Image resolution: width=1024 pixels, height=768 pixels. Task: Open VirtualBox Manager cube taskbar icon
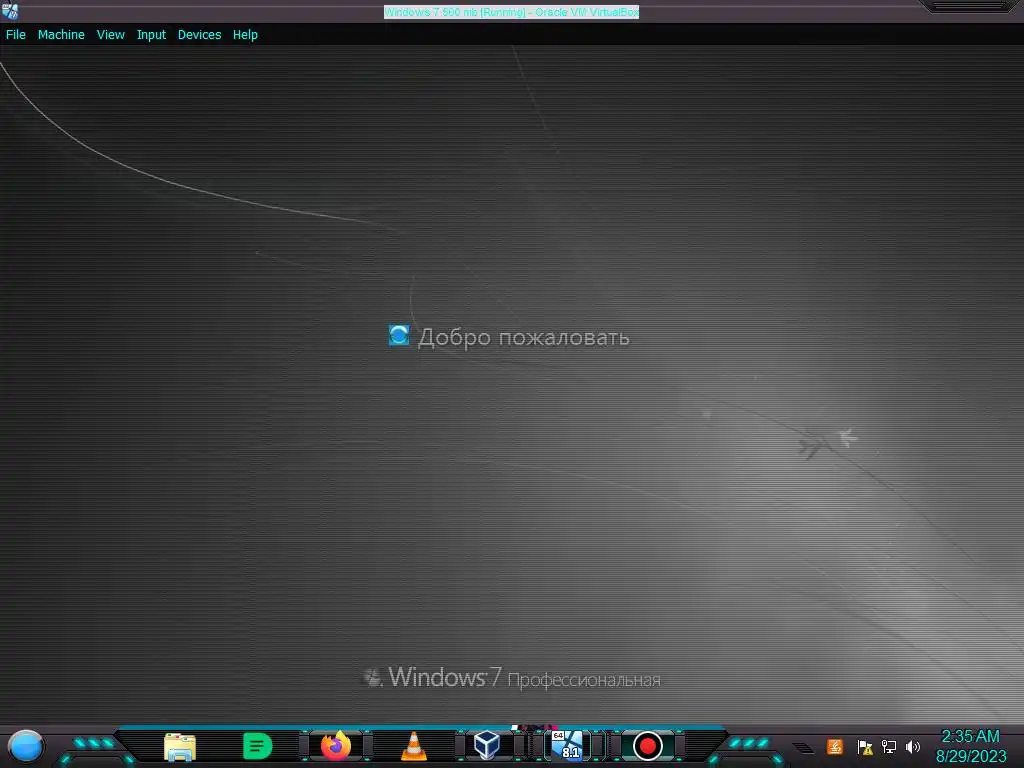(487, 745)
